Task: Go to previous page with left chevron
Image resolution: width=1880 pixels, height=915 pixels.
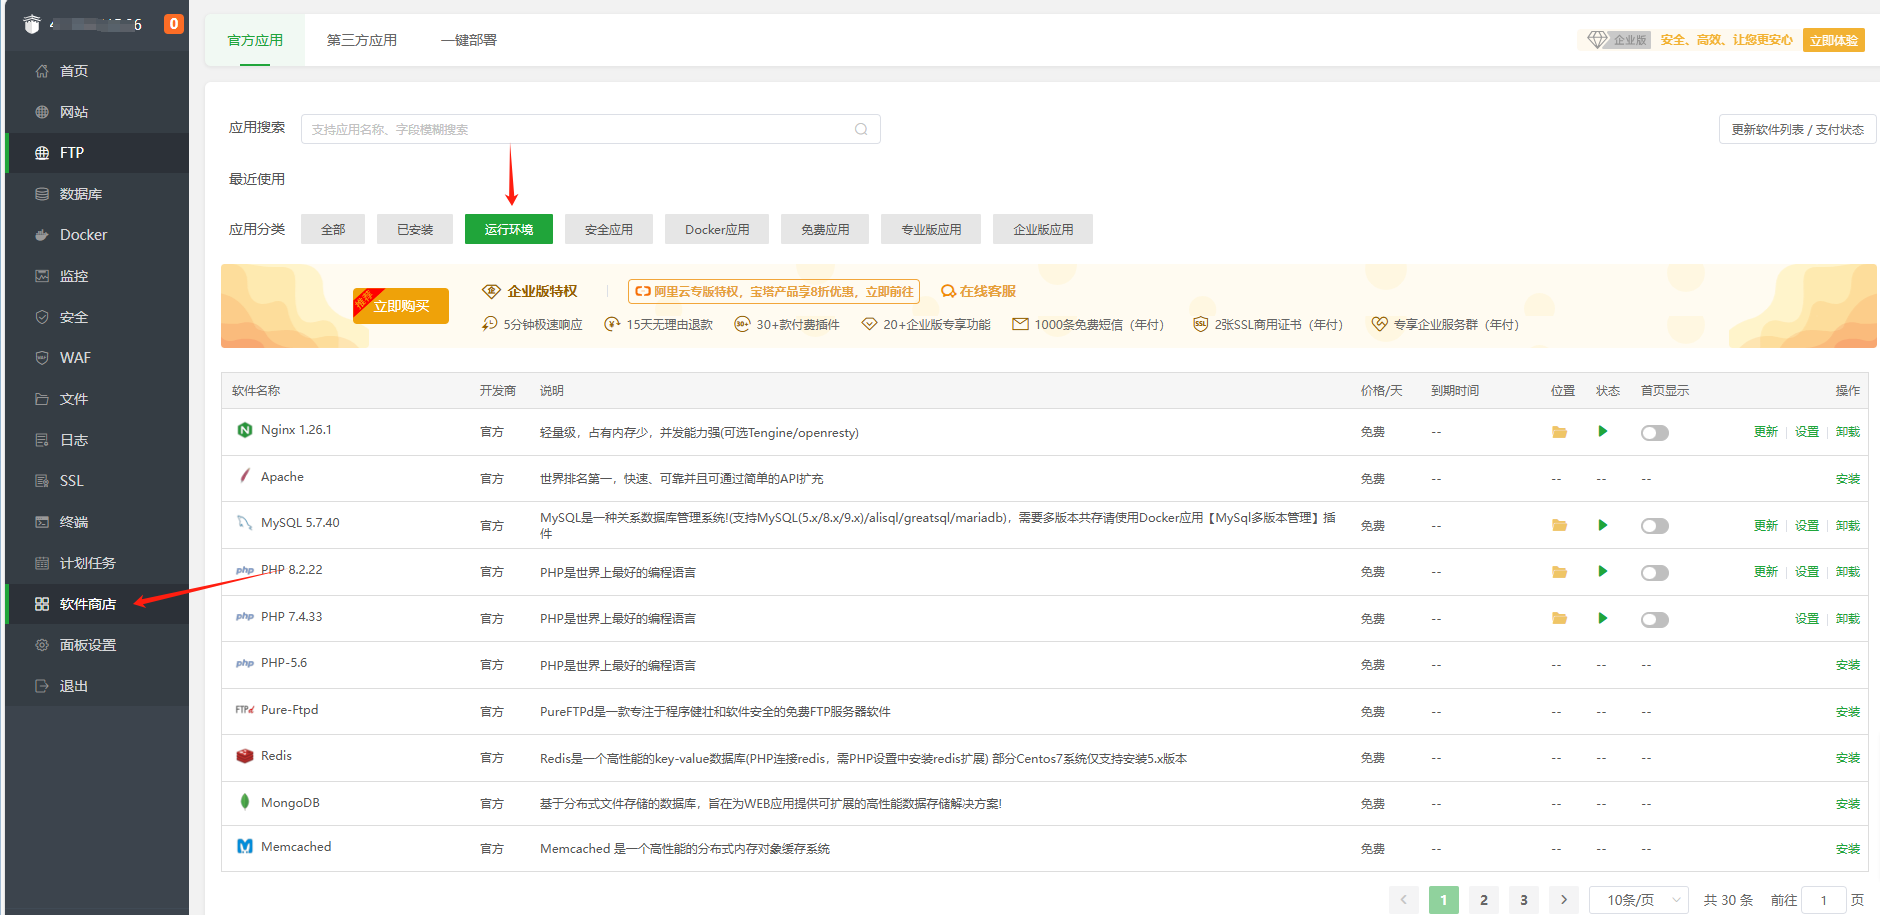Action: [1404, 900]
